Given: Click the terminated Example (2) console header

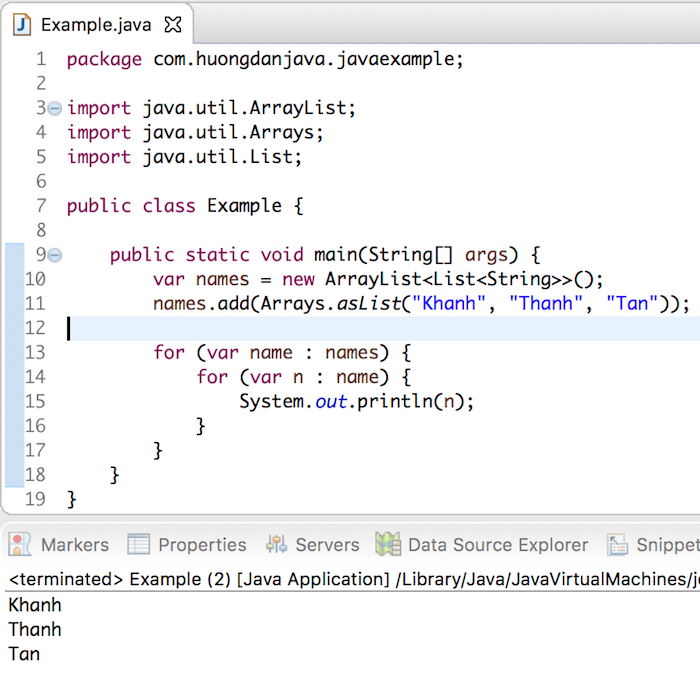Looking at the screenshot, I should 354,579.
